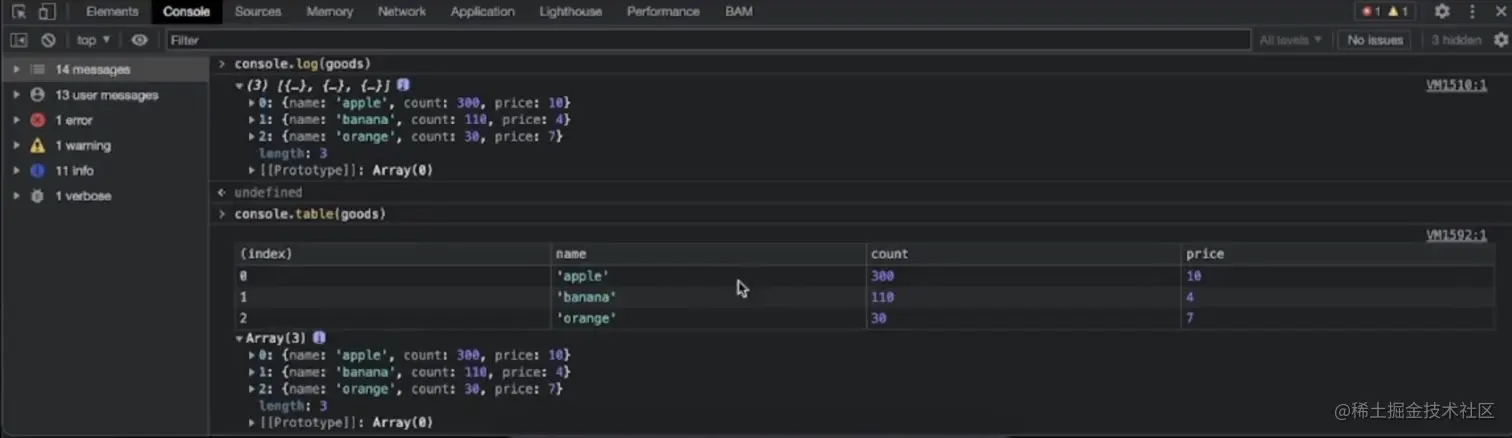This screenshot has width=1512, height=438.
Task: Expand the banana object under console.log output
Action: [x=252, y=120]
